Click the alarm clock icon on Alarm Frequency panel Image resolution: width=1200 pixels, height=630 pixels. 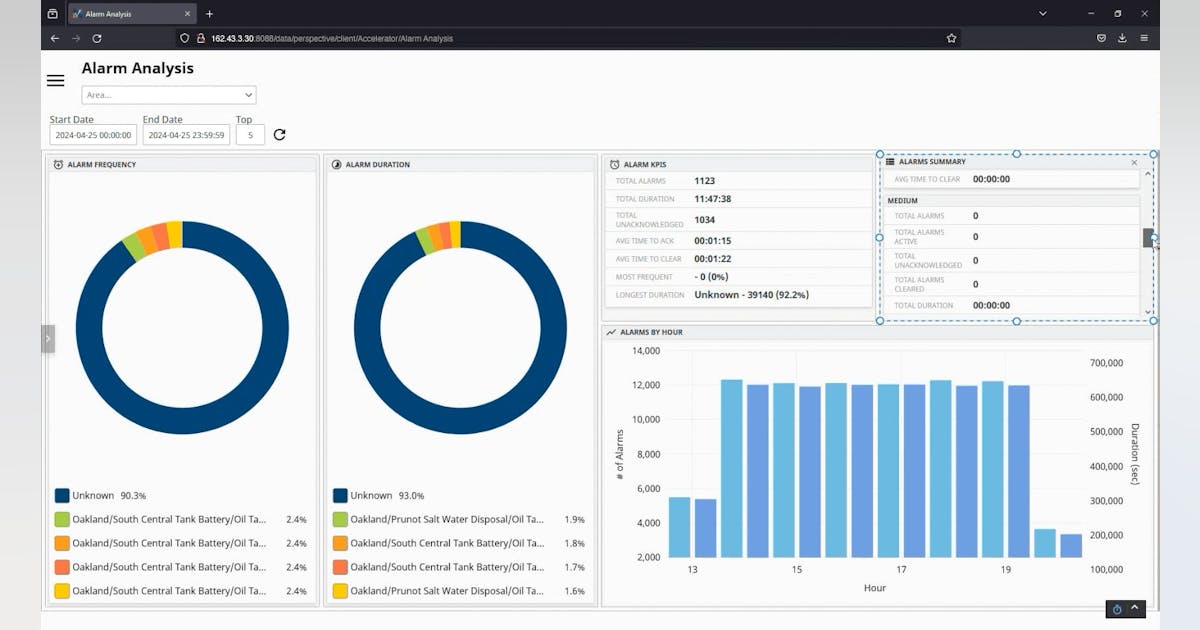tap(57, 164)
